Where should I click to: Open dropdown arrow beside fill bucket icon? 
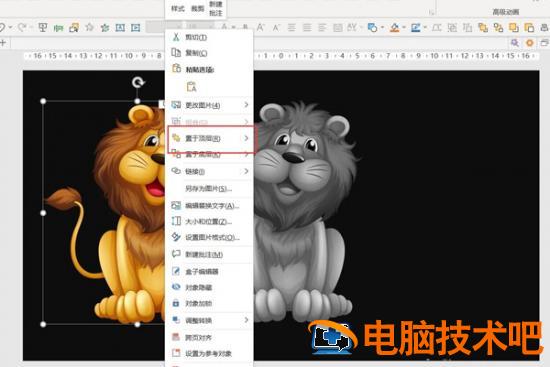pos(404,27)
